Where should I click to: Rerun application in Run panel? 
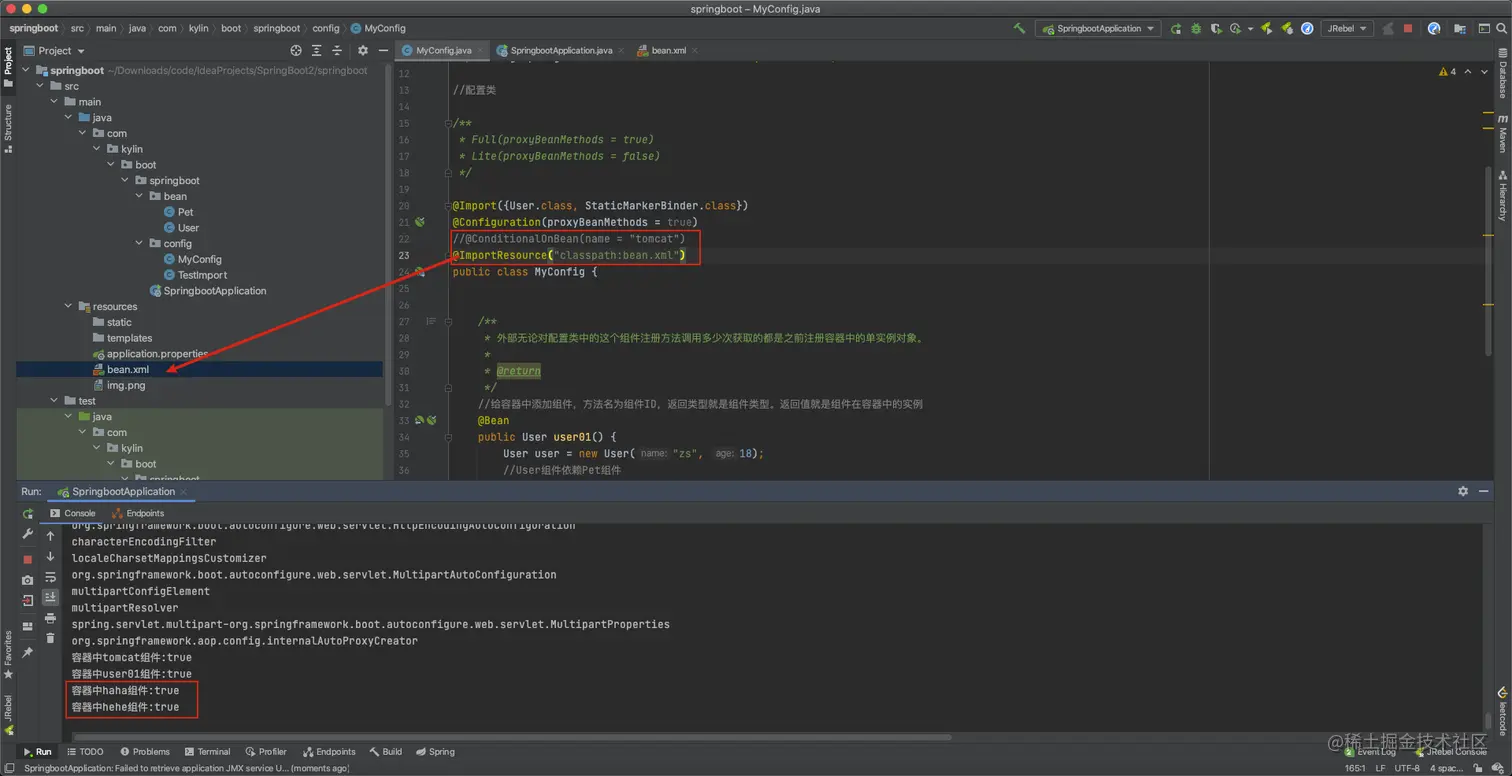pos(28,513)
